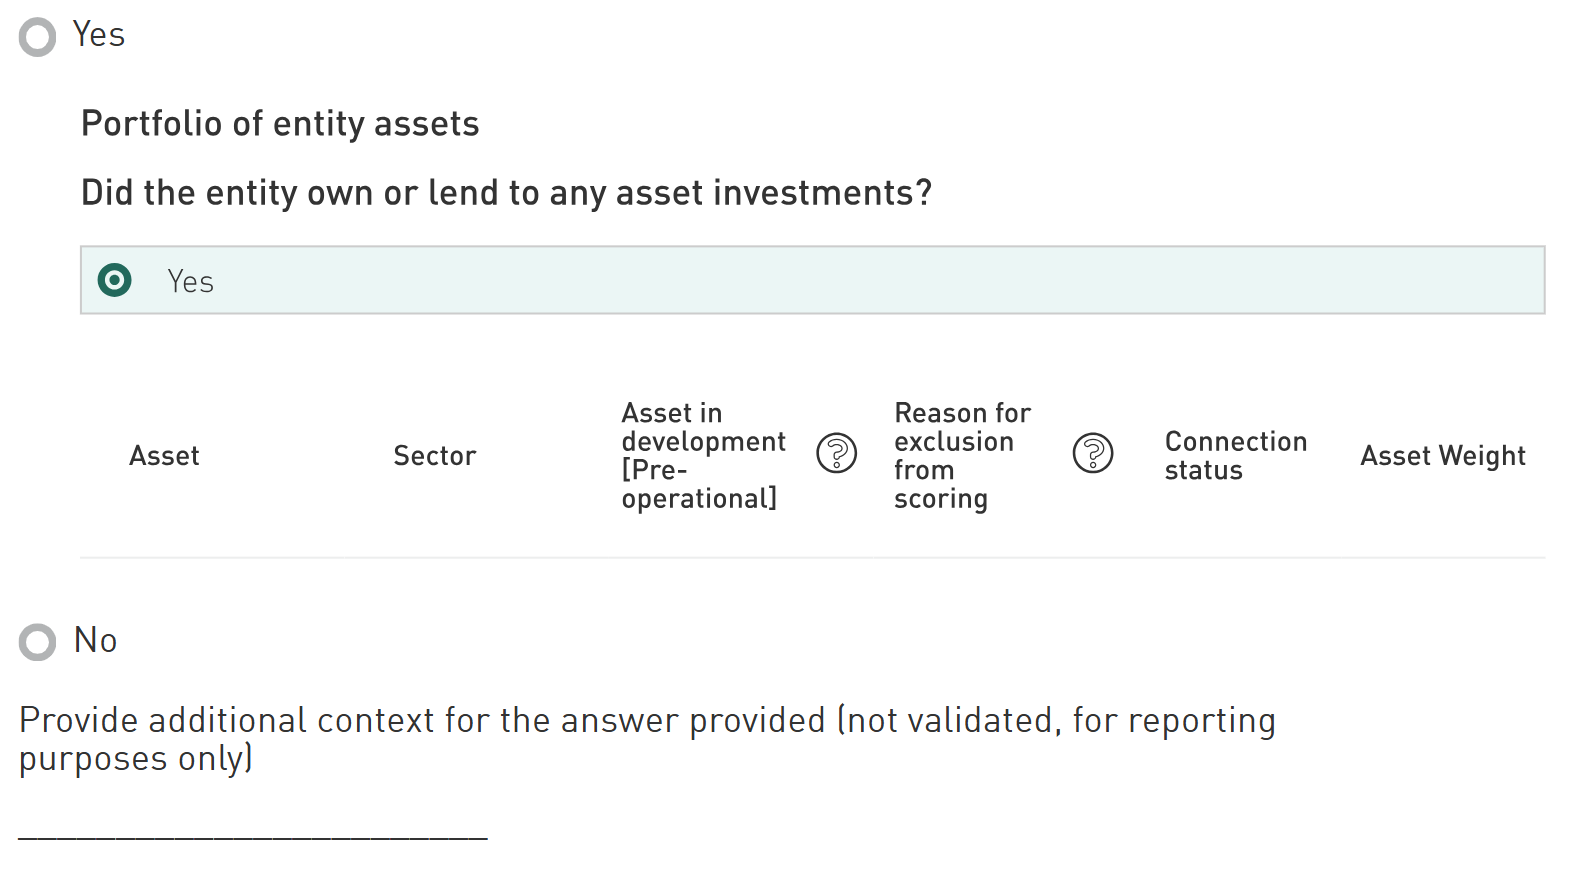Image resolution: width=1575 pixels, height=877 pixels.
Task: Click the Sector column header
Action: pyautogui.click(x=434, y=456)
